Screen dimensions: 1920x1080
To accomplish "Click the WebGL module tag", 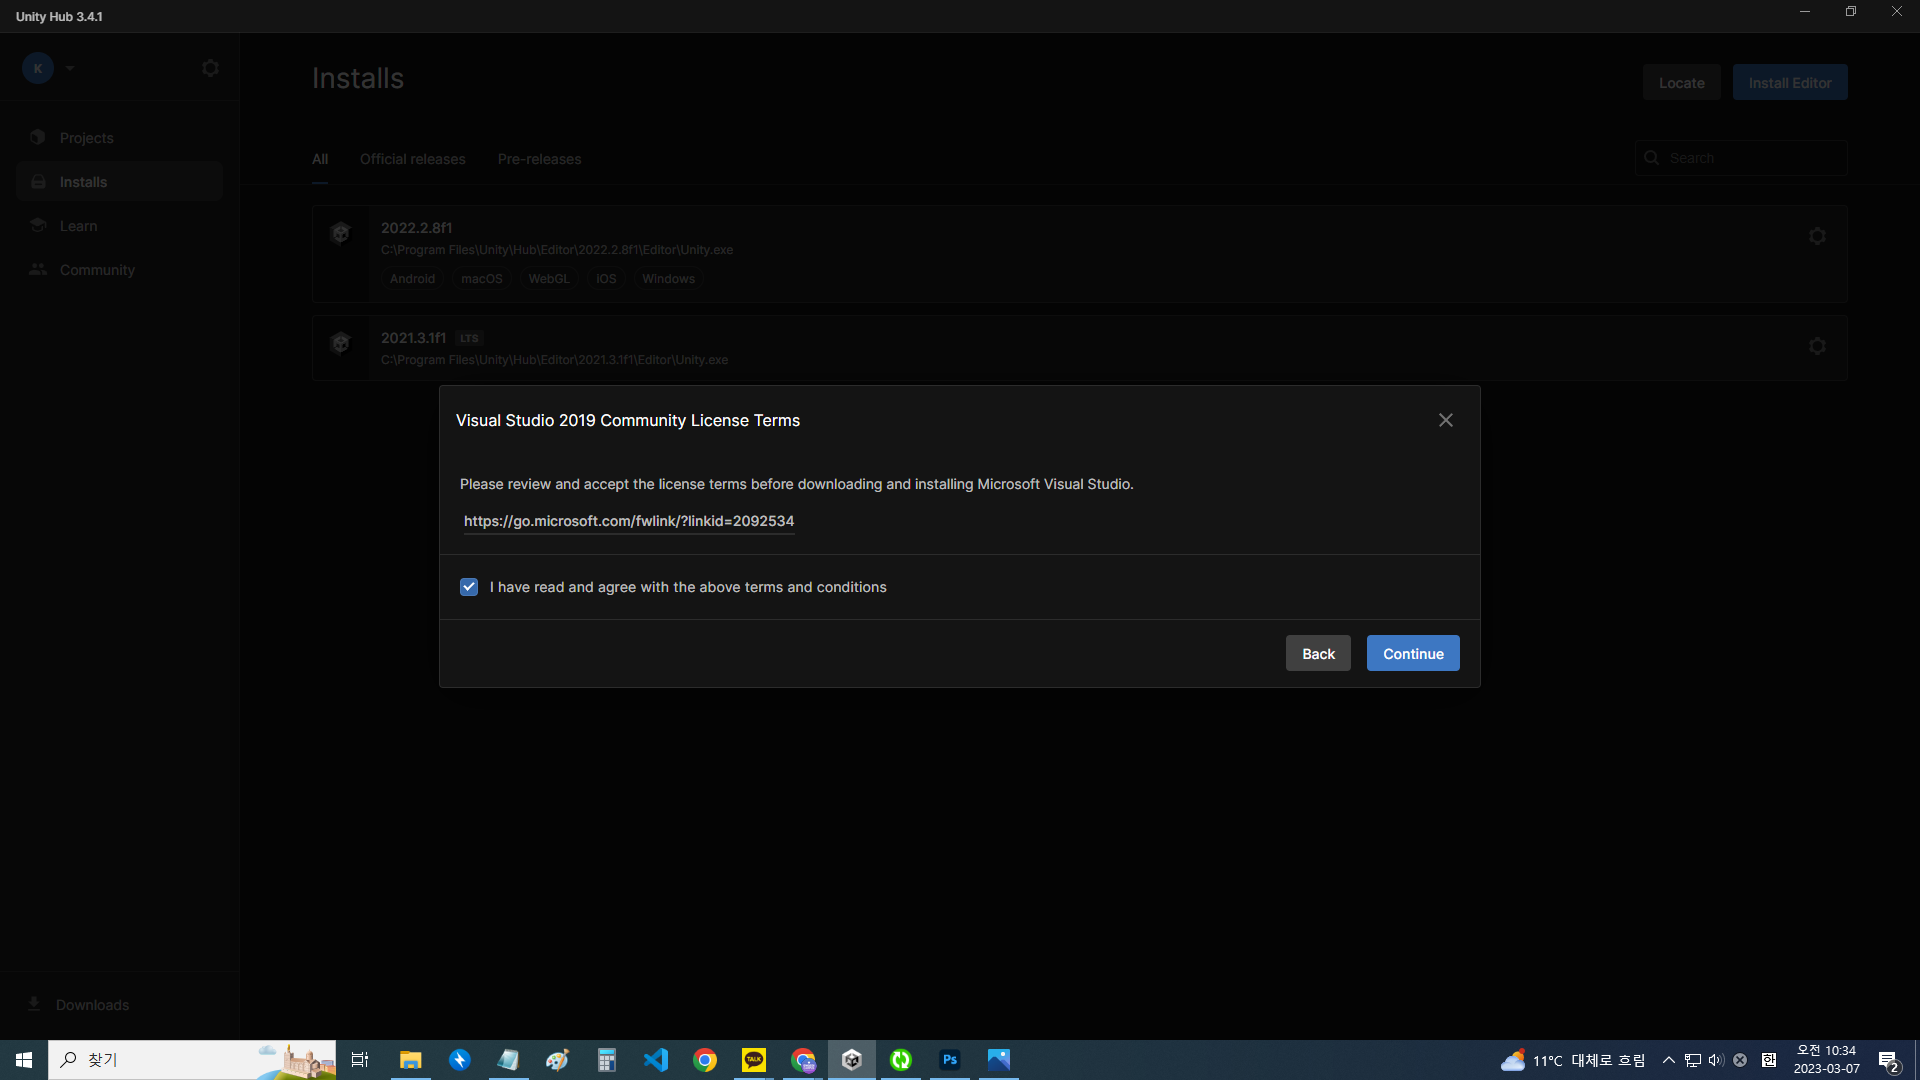I will [549, 279].
